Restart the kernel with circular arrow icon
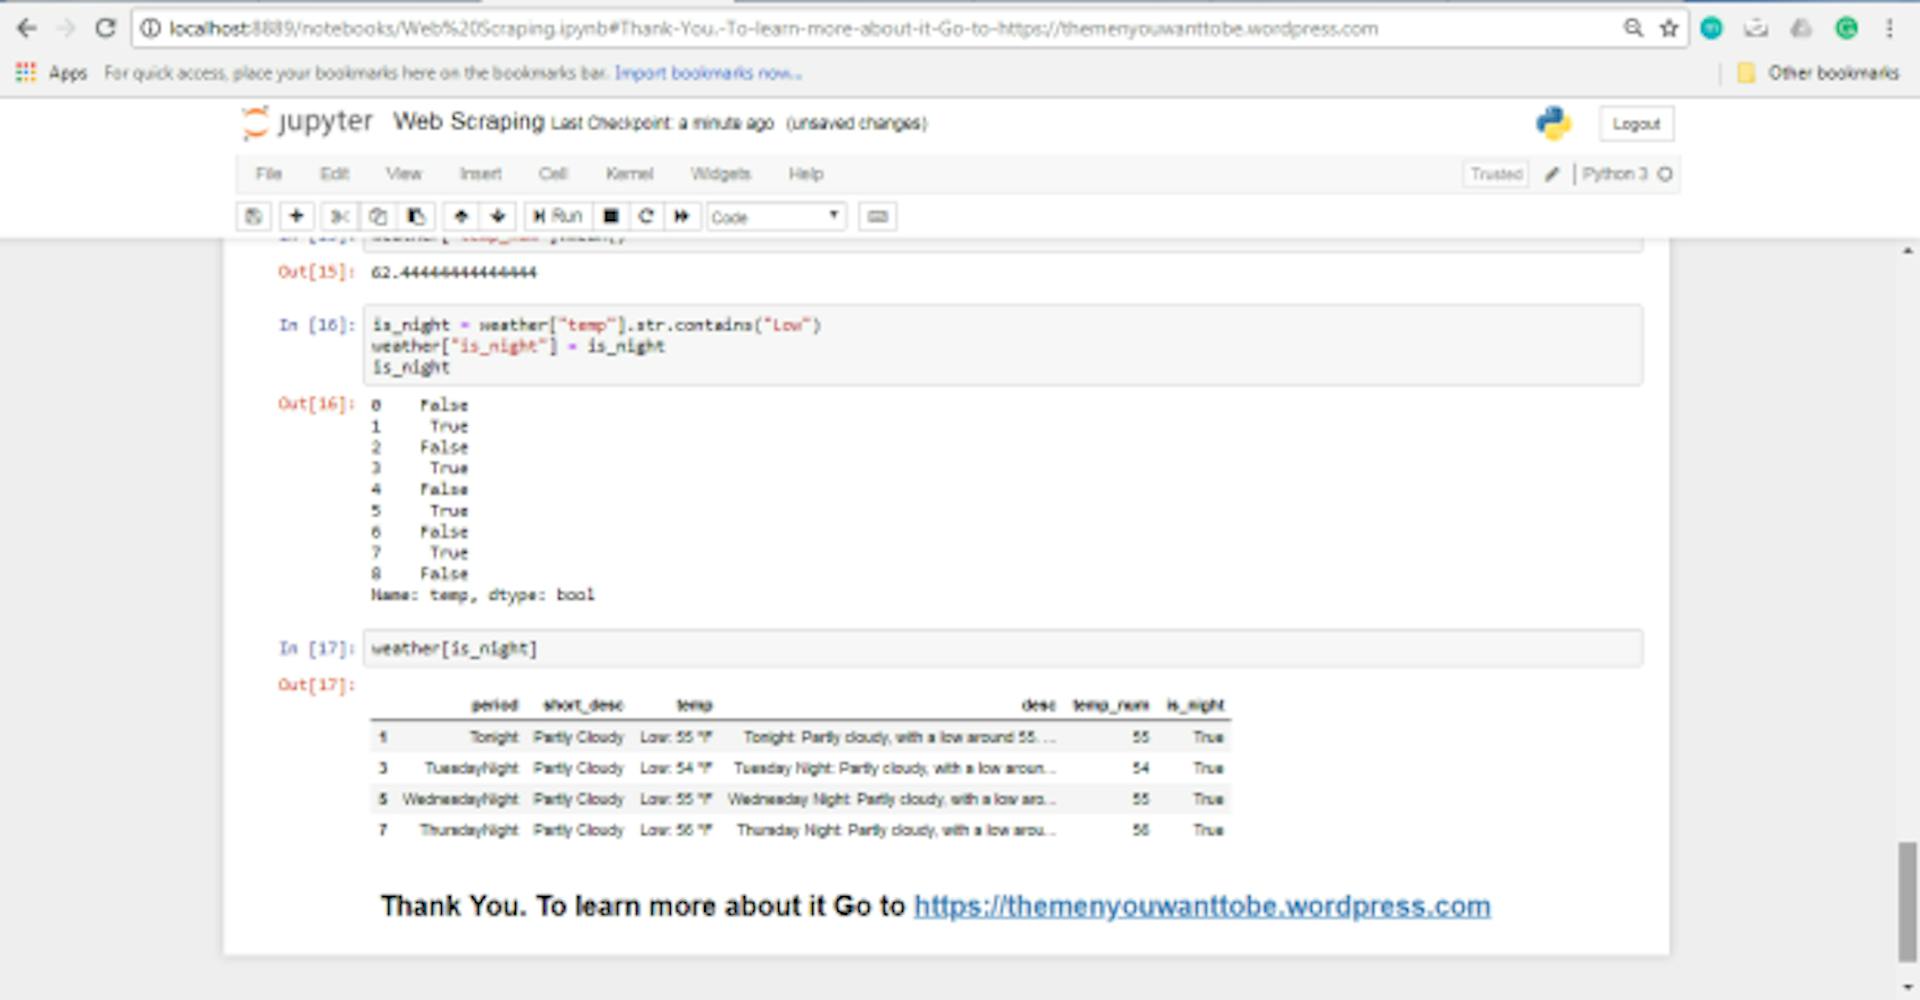Image resolution: width=1920 pixels, height=1000 pixels. click(646, 216)
